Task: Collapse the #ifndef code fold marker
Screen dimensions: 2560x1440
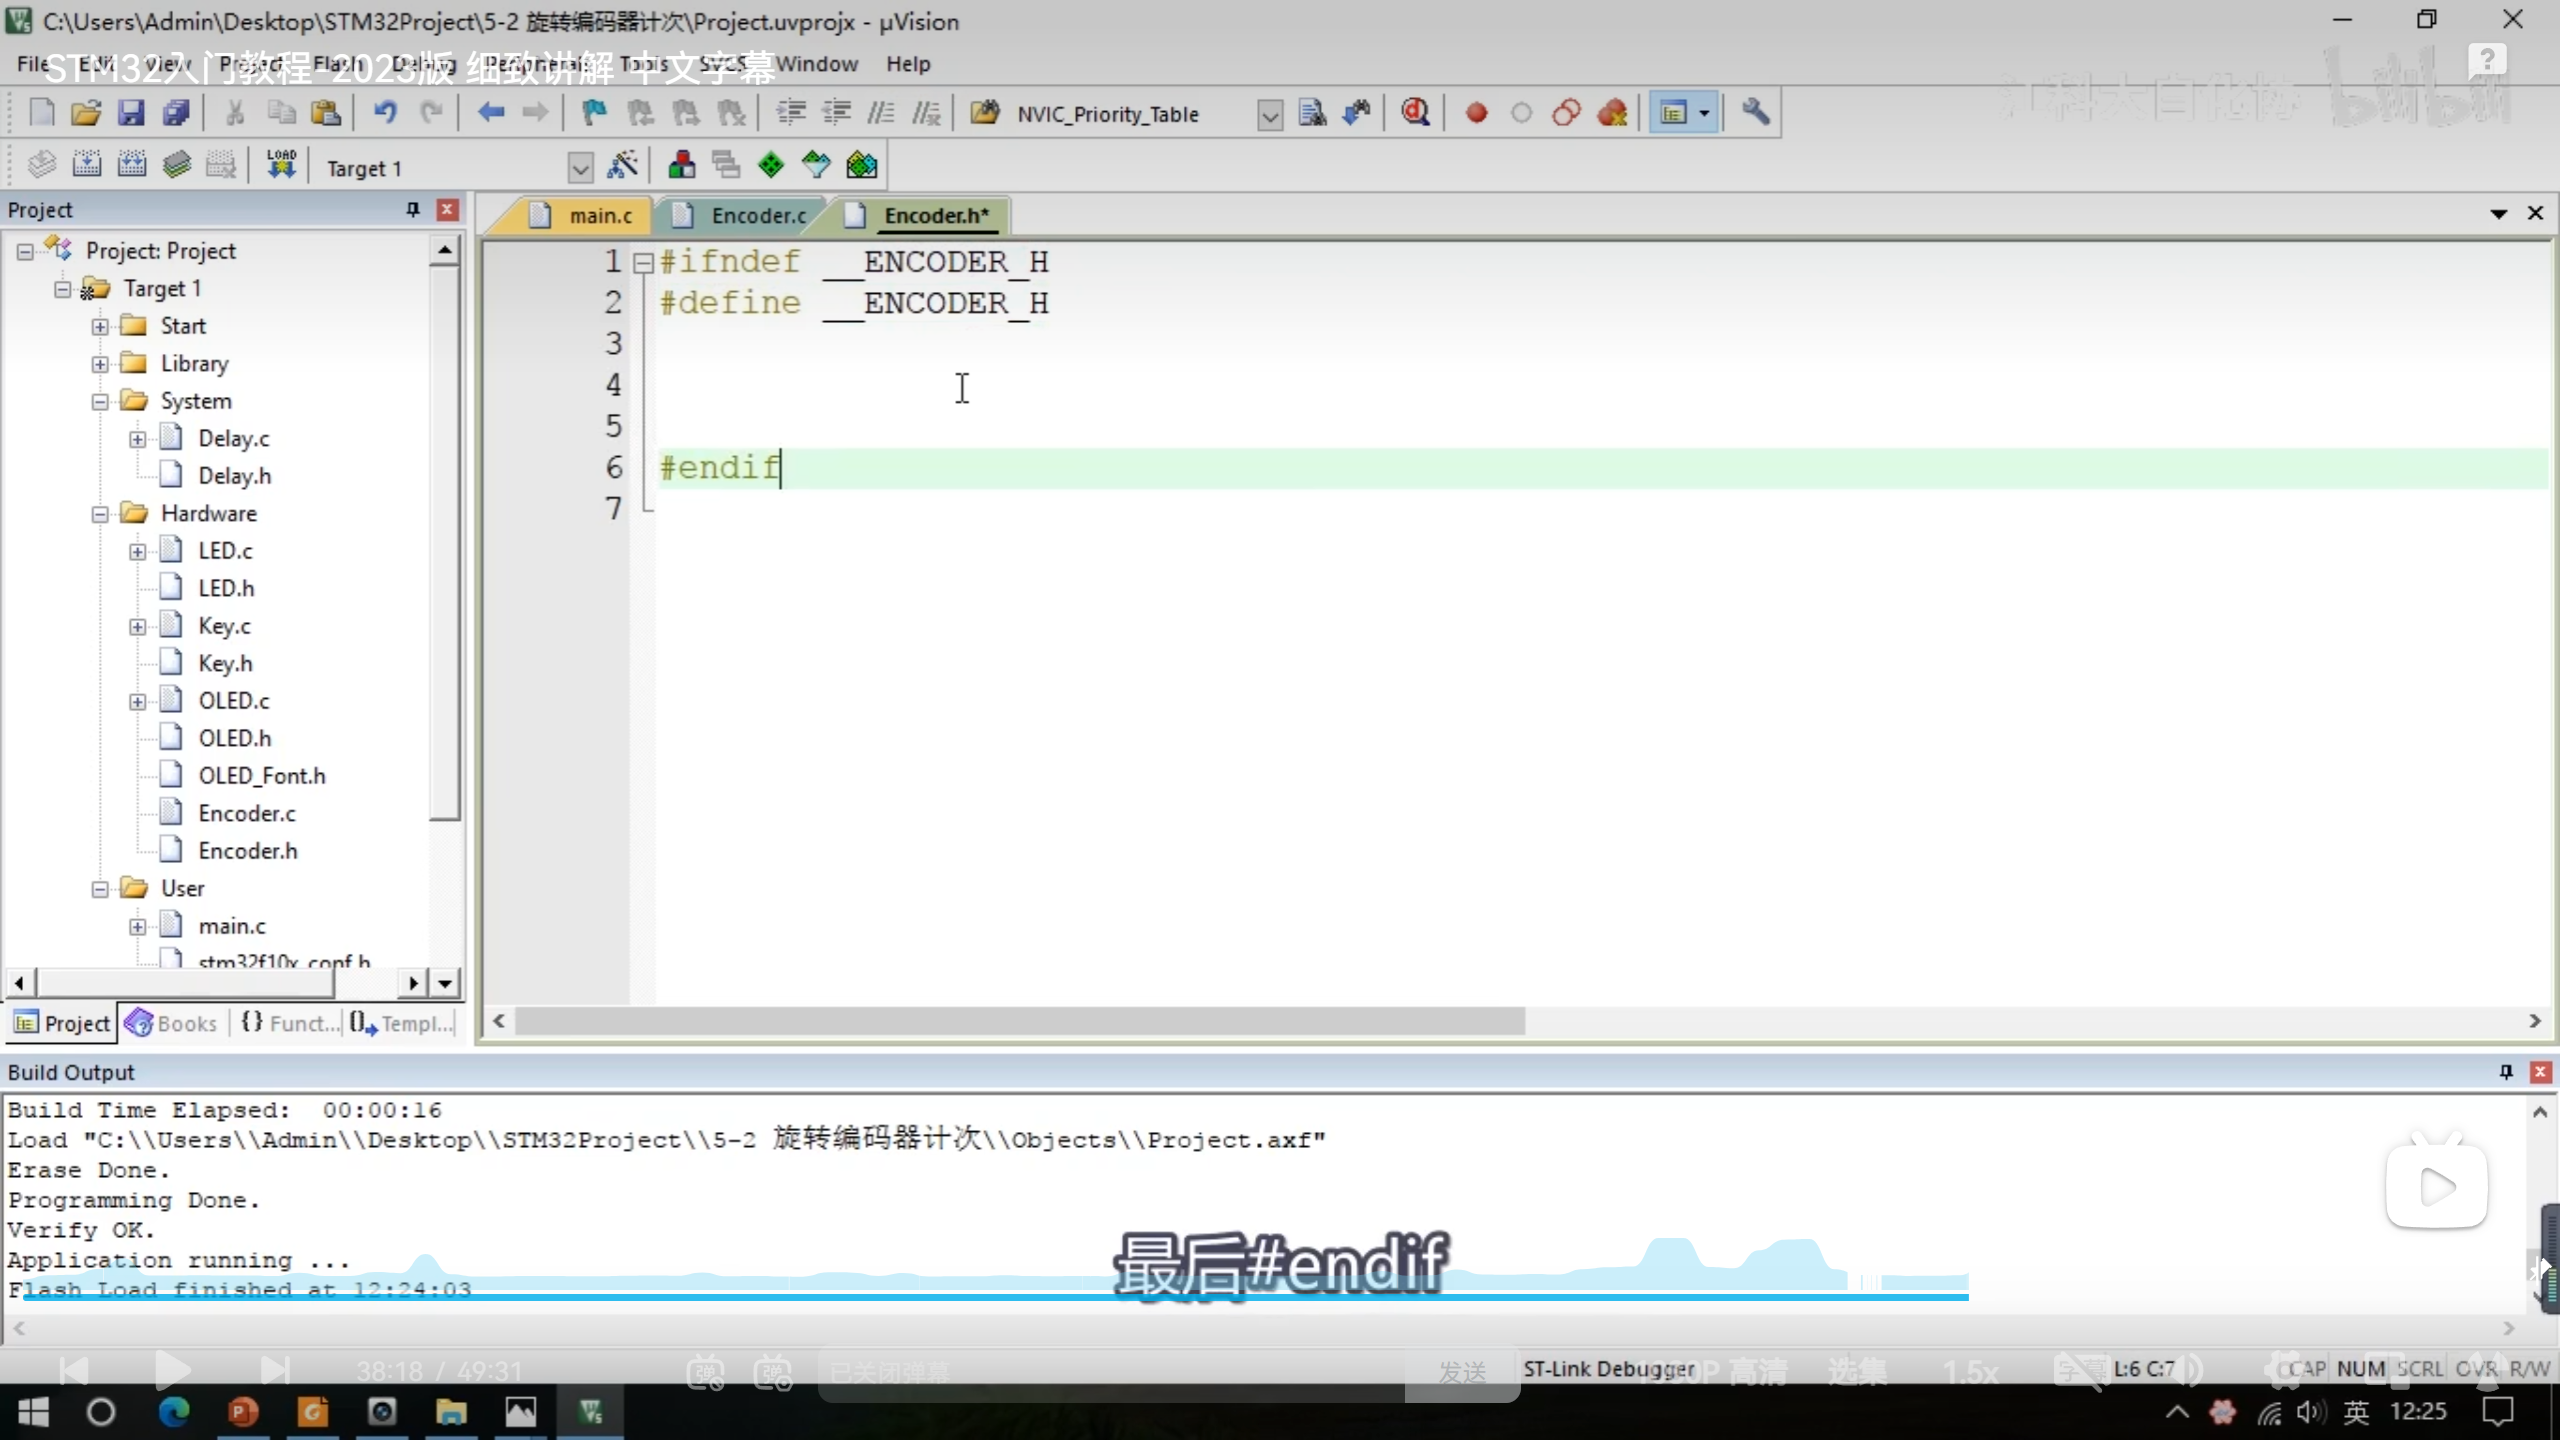Action: tap(644, 263)
